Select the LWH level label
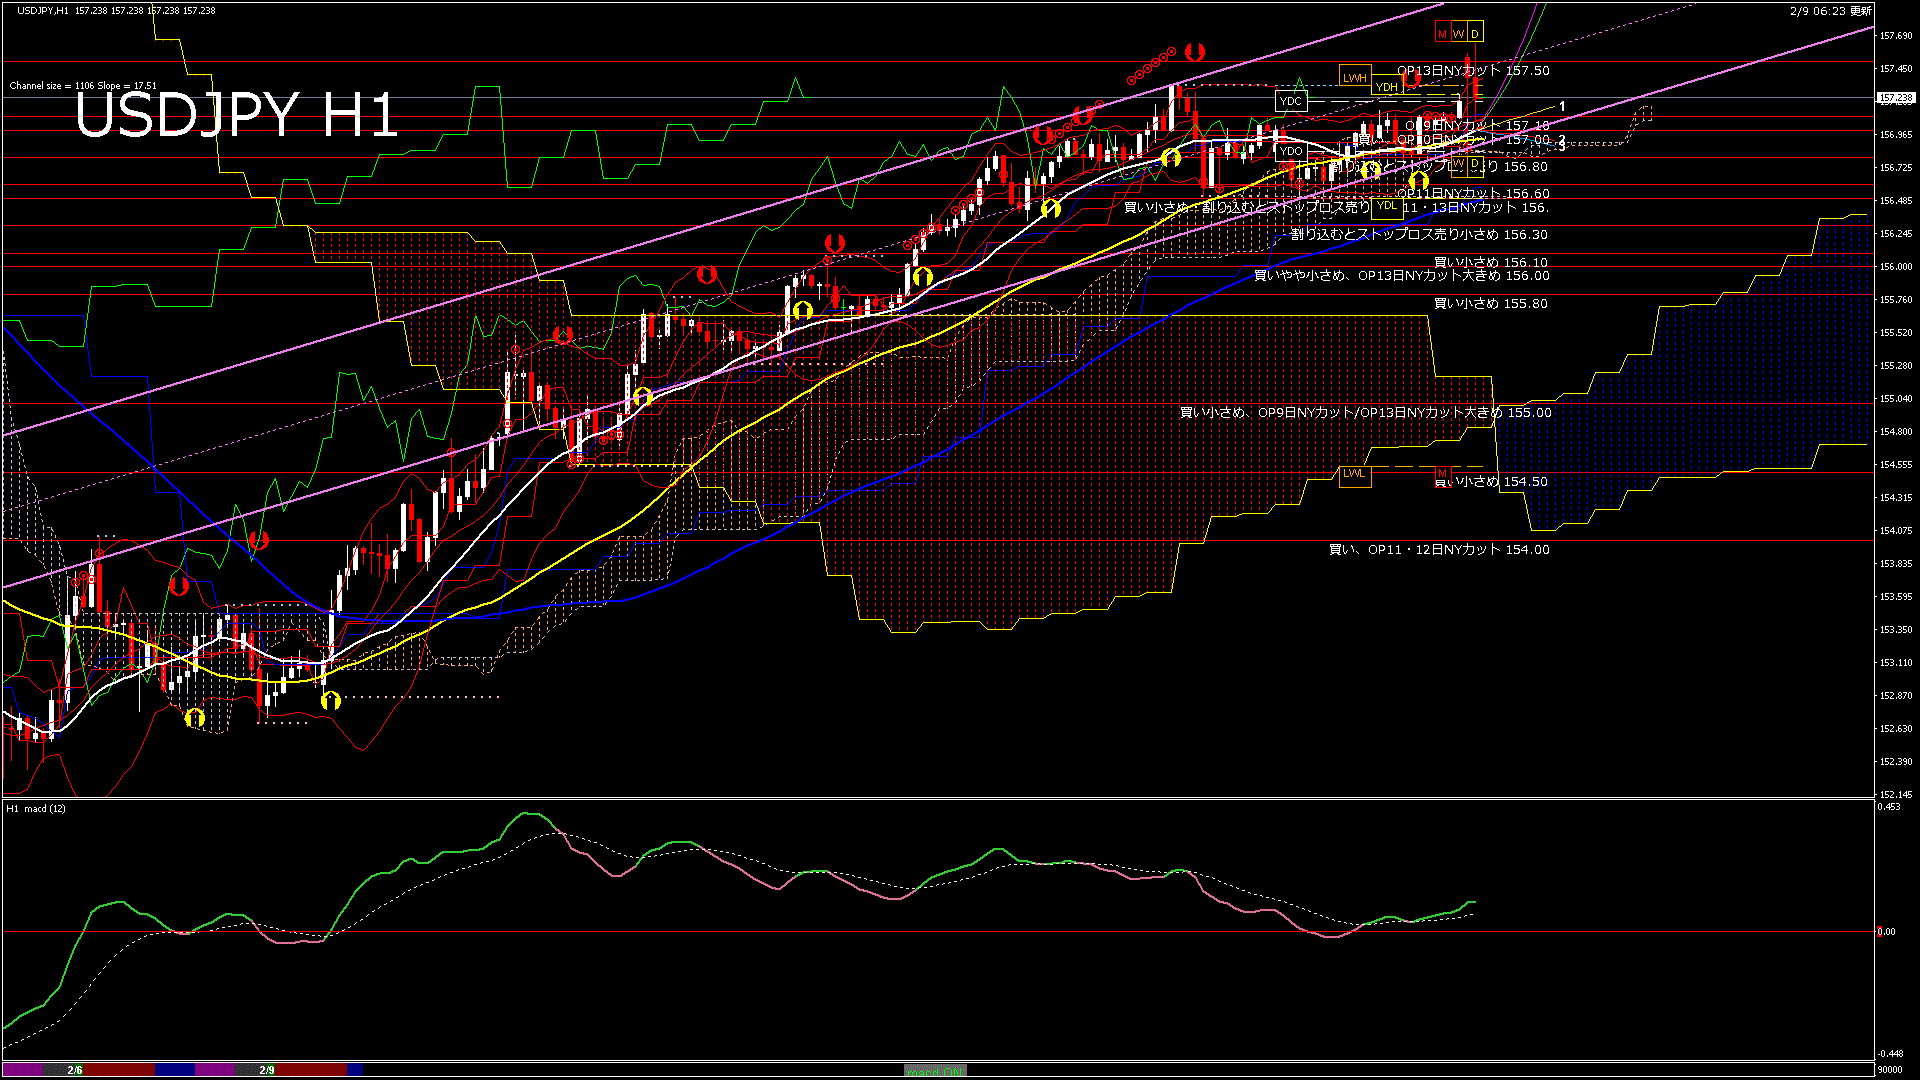The height and width of the screenshot is (1080, 1920). pyautogui.click(x=1354, y=77)
